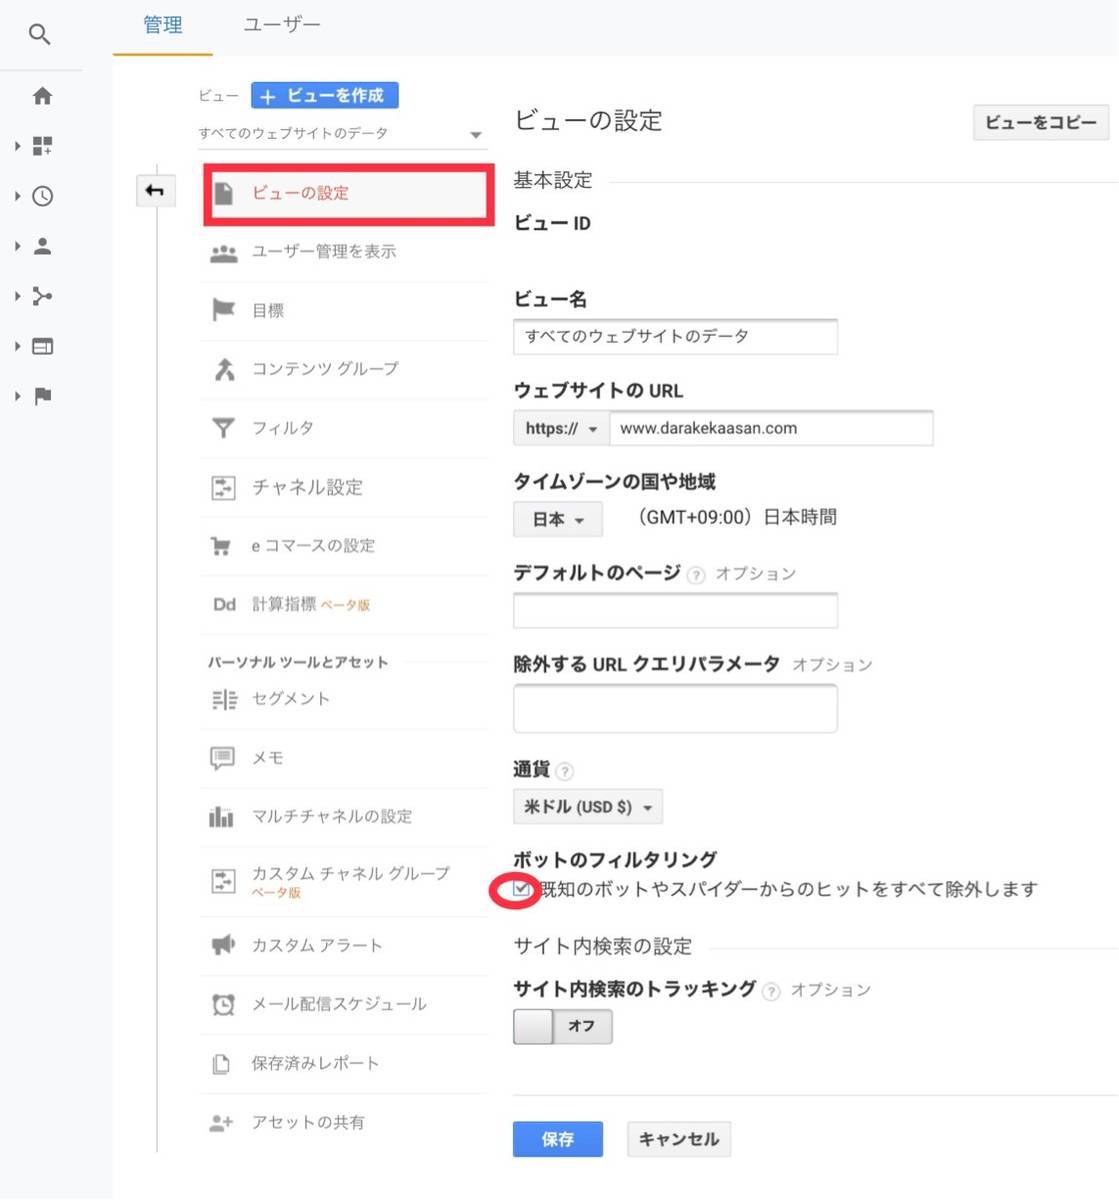Click the ビュー名 input field

675,336
